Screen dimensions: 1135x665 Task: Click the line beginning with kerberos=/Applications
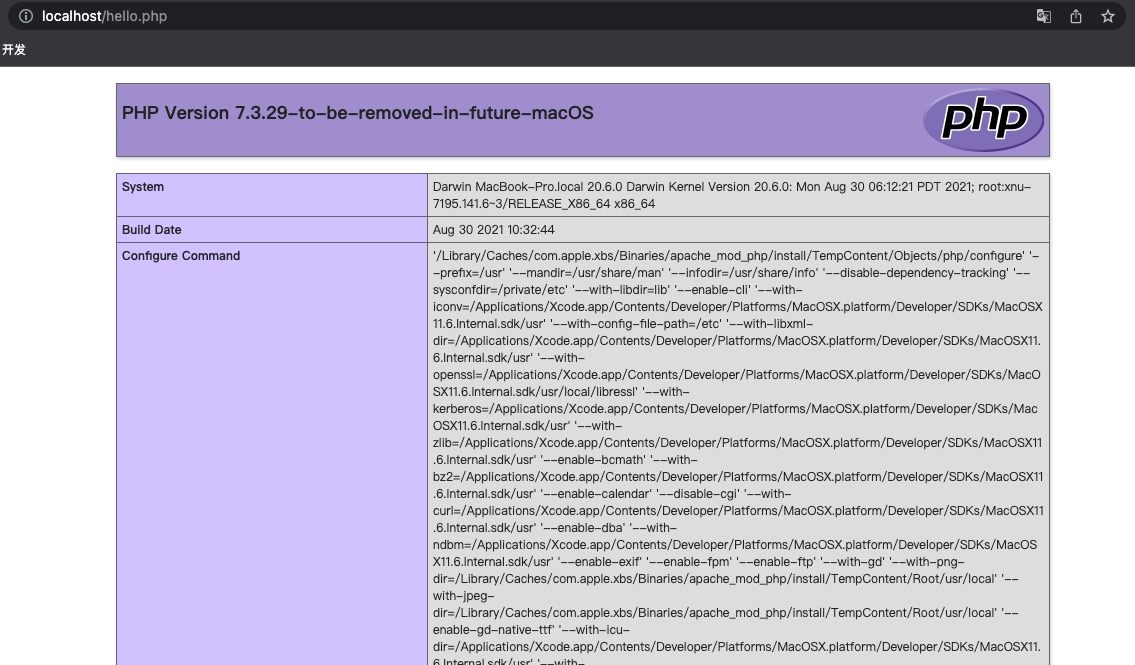click(x=735, y=409)
